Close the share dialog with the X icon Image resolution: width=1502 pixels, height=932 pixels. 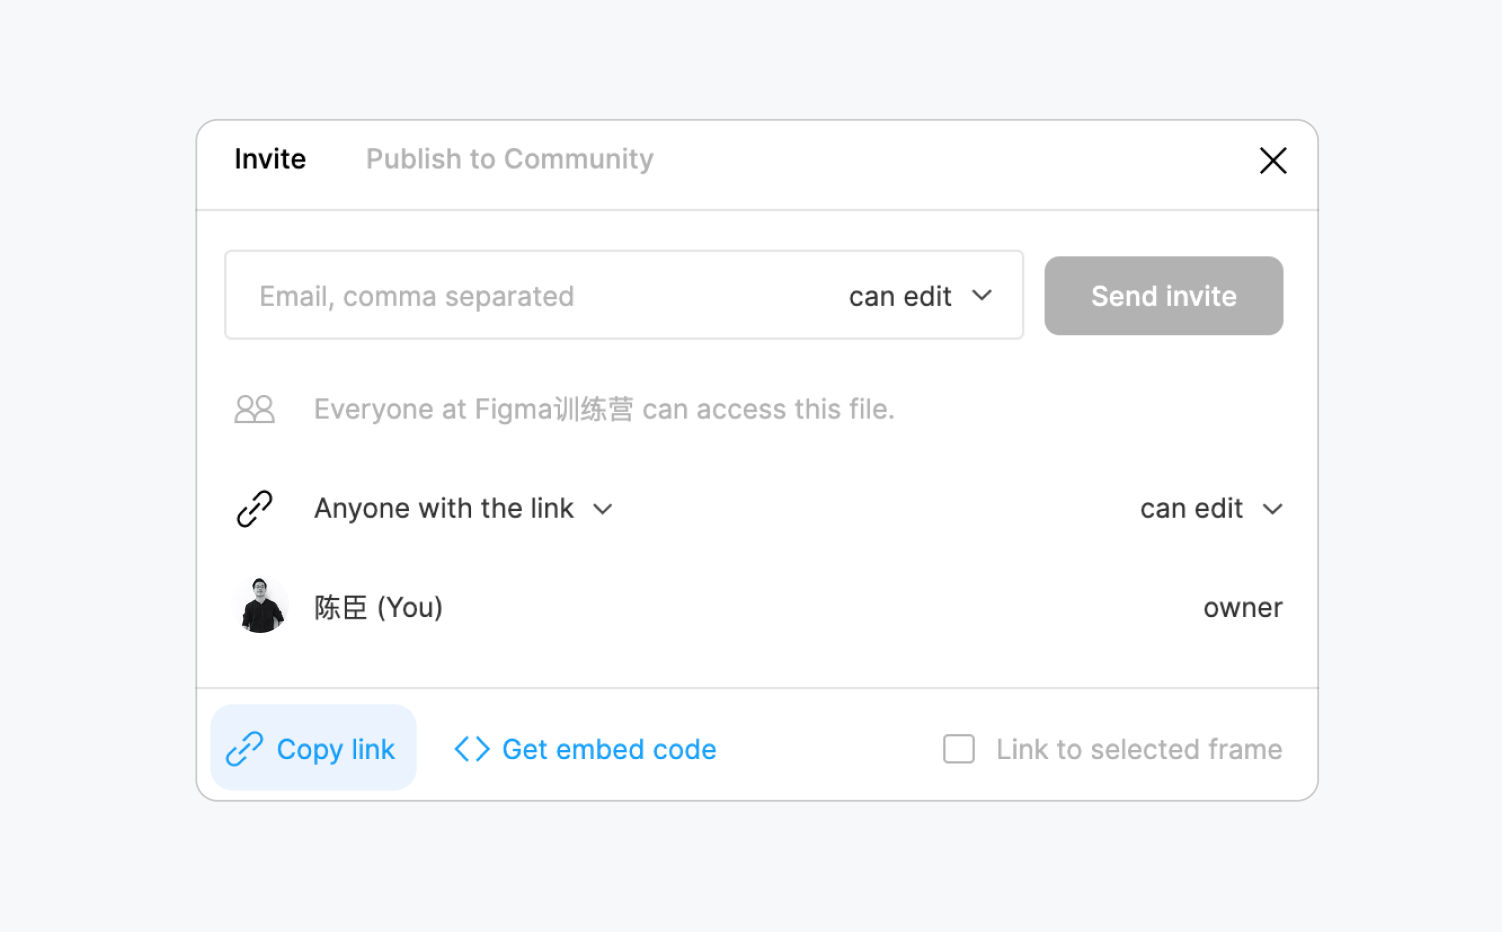point(1272,160)
